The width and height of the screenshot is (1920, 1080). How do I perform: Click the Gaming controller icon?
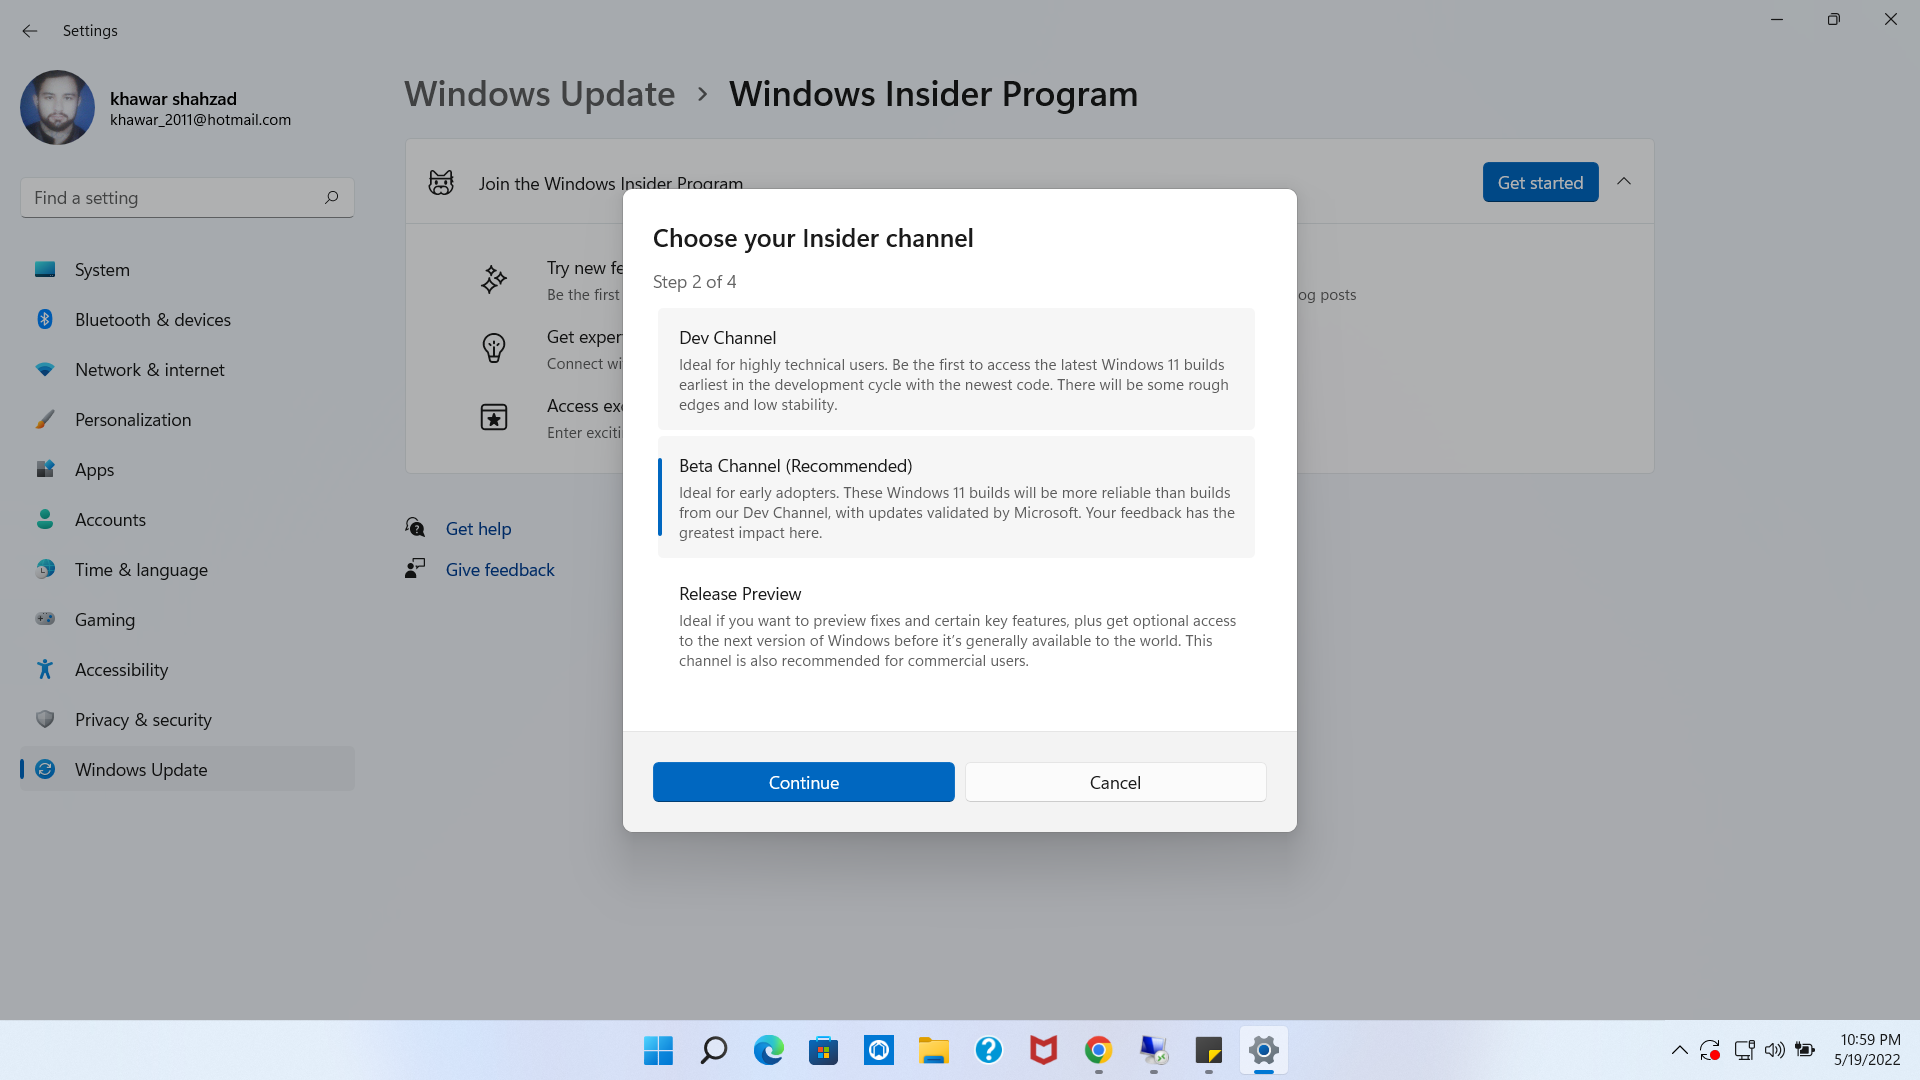[x=45, y=619]
